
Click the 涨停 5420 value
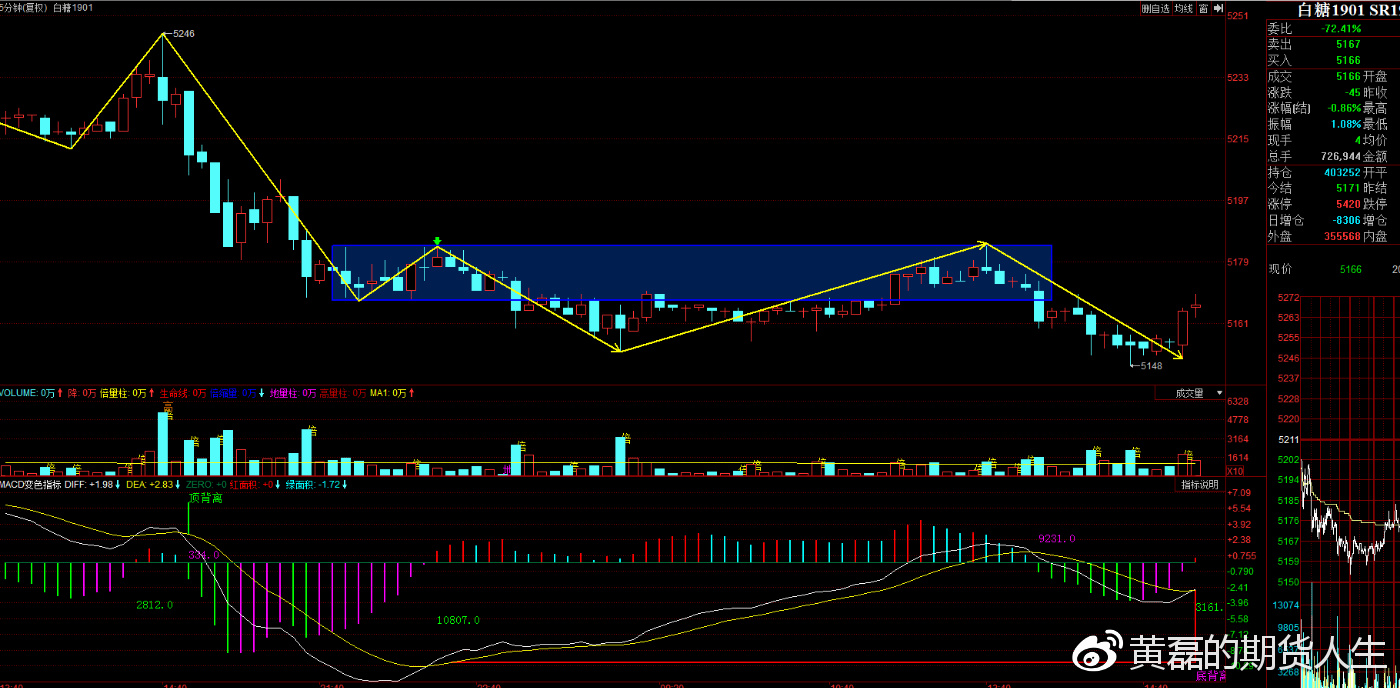click(x=1348, y=204)
